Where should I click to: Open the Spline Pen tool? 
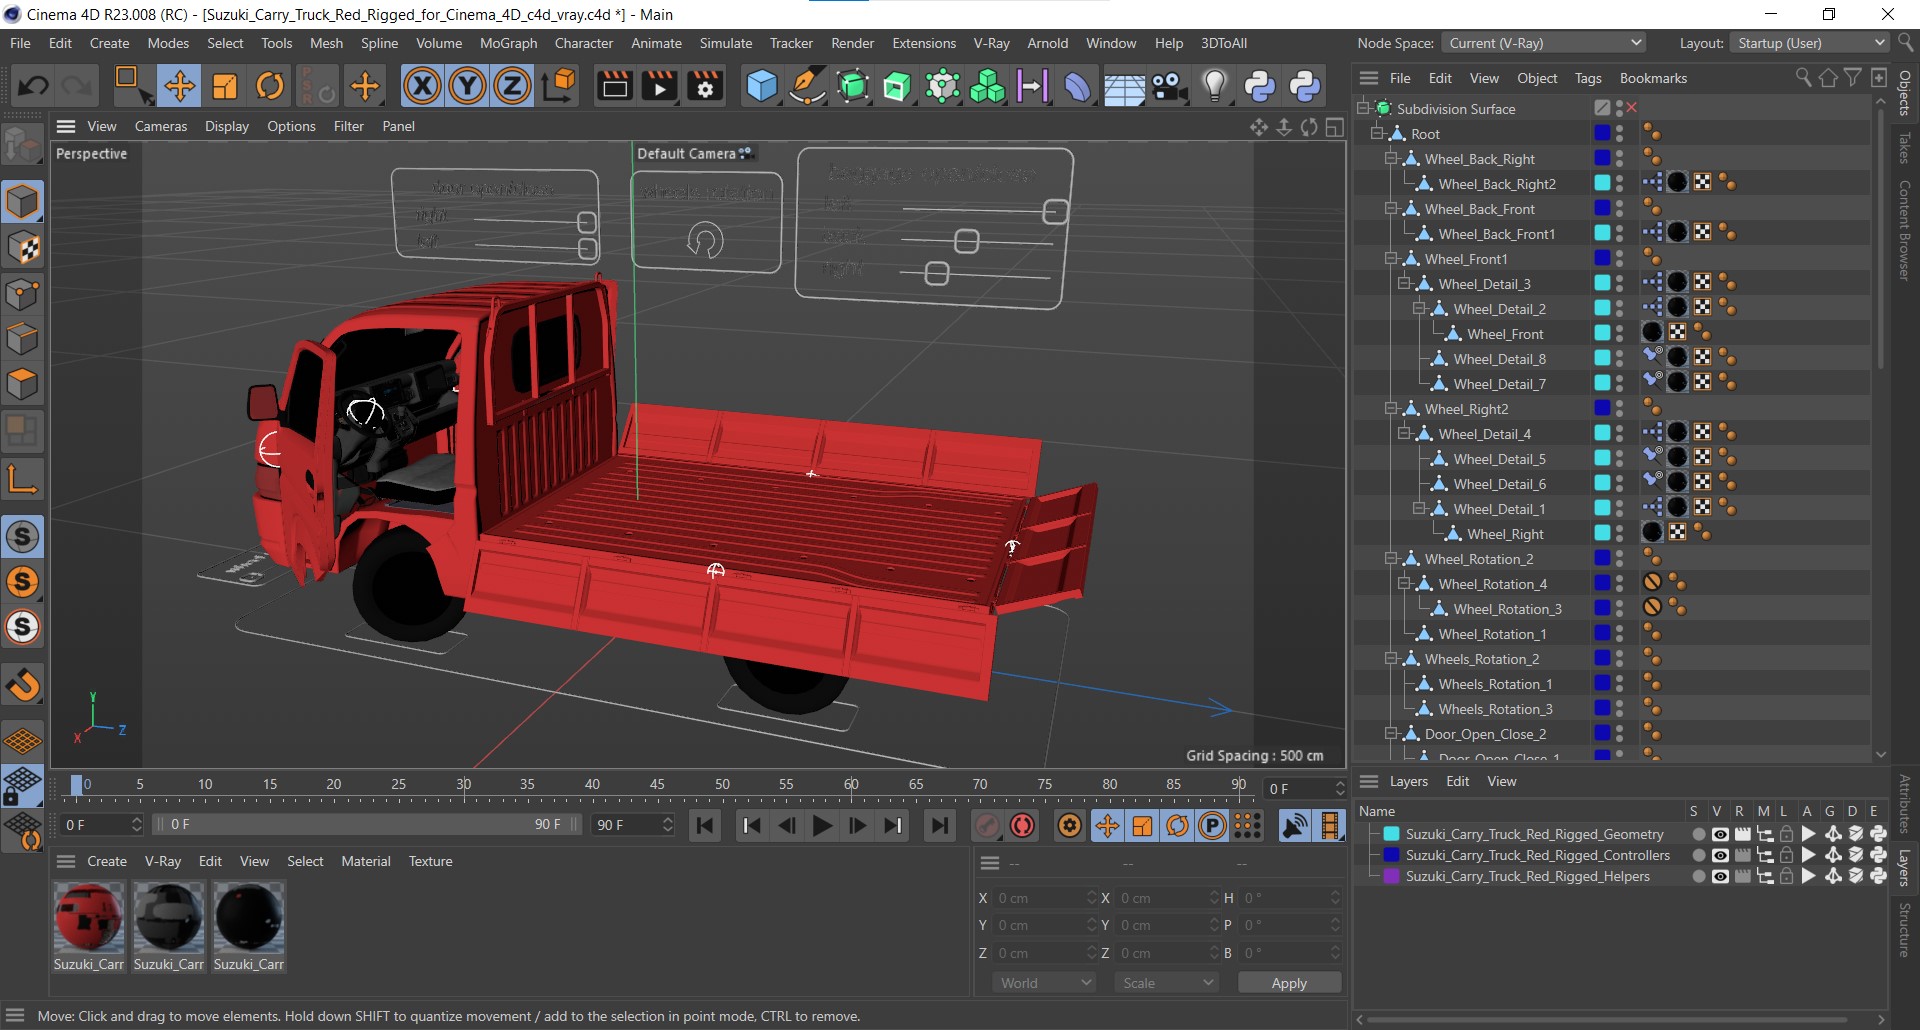pyautogui.click(x=807, y=86)
